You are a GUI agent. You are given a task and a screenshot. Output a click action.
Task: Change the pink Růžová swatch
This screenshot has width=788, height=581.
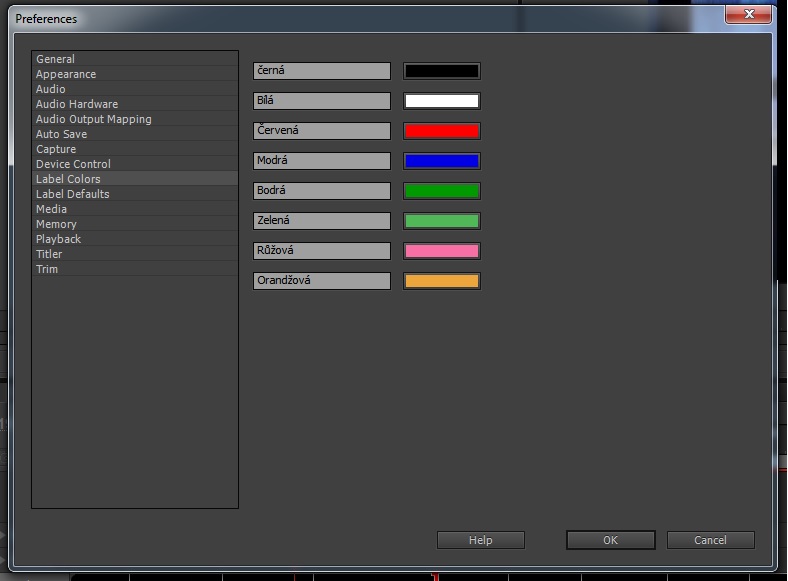(x=442, y=251)
